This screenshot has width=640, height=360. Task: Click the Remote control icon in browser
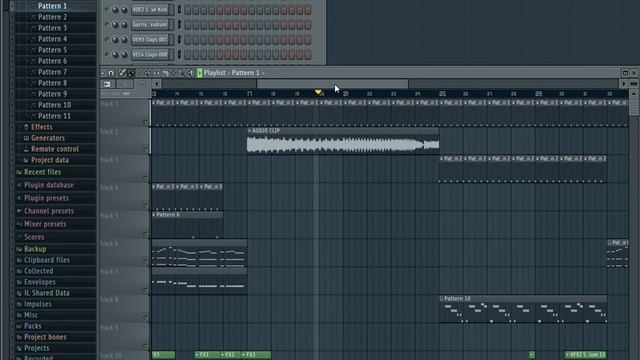point(26,149)
